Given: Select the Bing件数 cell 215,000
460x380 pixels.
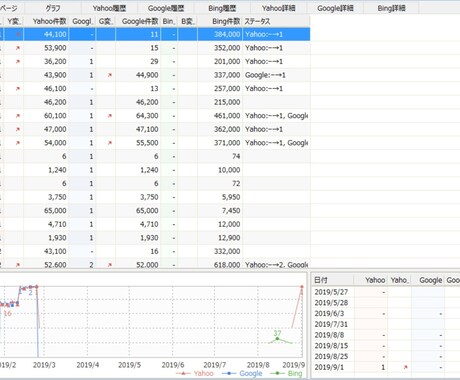Looking at the screenshot, I should [x=220, y=102].
